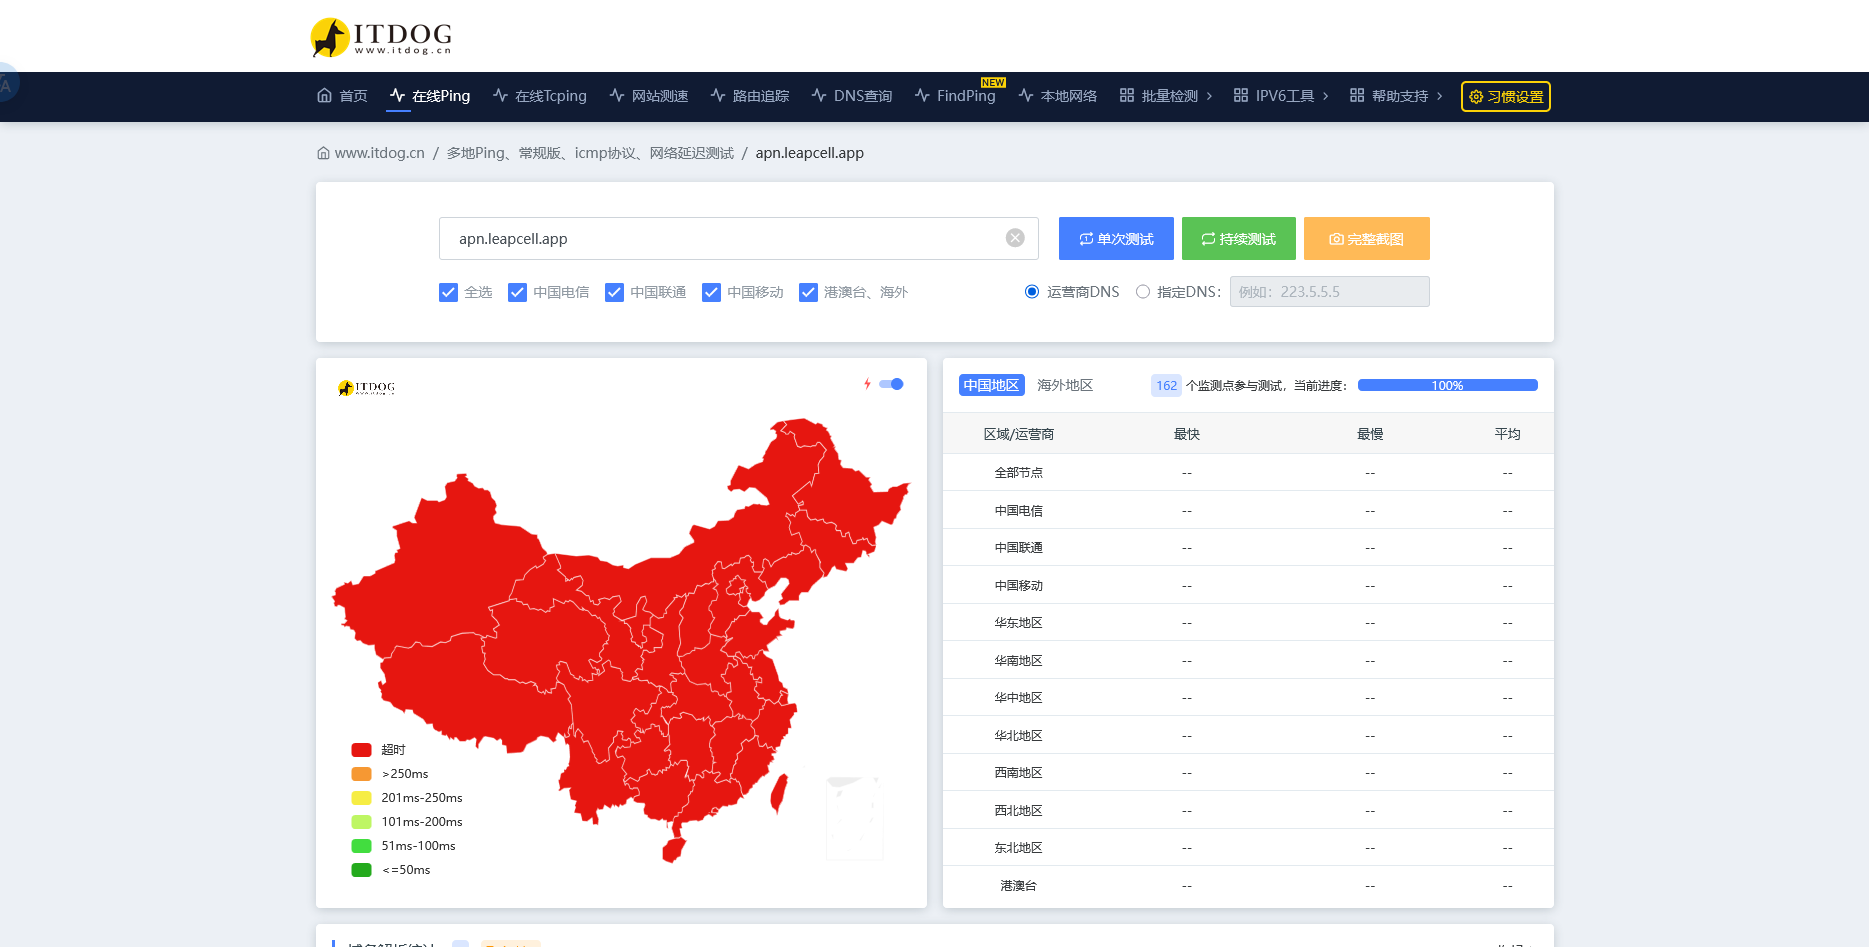
Task: Open the www.itdog.cn breadcrumb link
Action: 379,152
